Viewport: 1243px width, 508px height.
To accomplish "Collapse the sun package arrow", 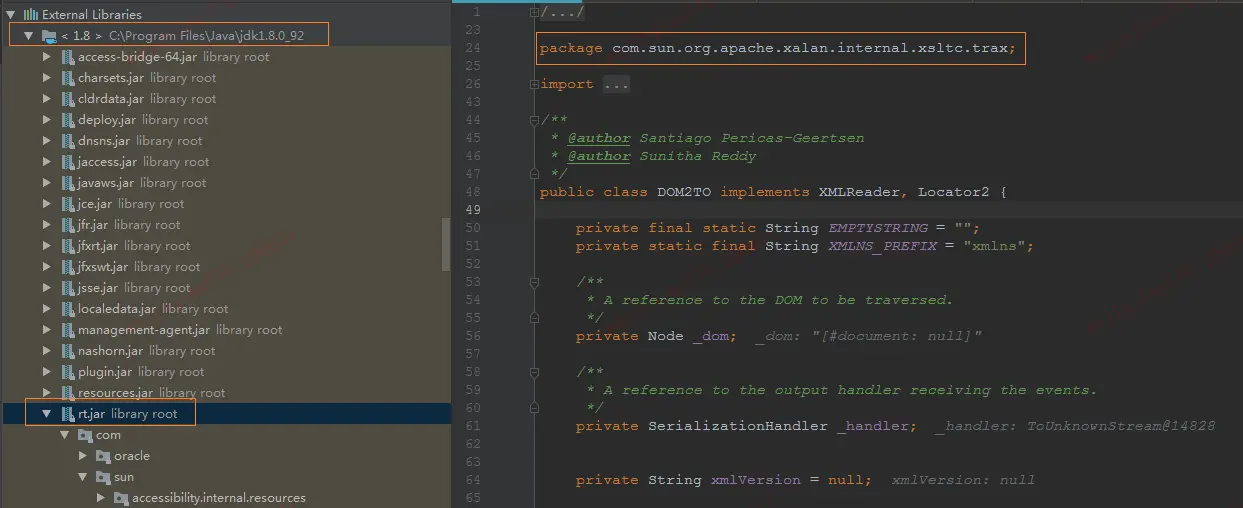I will point(83,477).
